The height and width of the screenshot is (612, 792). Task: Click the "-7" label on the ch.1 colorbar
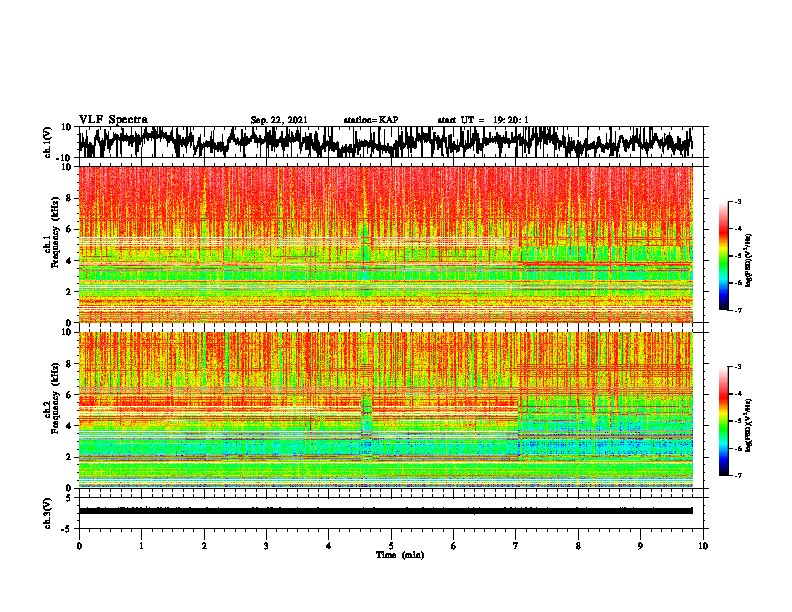coord(738,310)
